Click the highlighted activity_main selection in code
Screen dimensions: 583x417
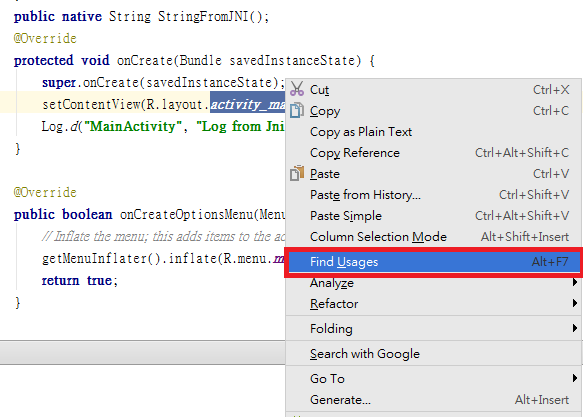coord(248,104)
